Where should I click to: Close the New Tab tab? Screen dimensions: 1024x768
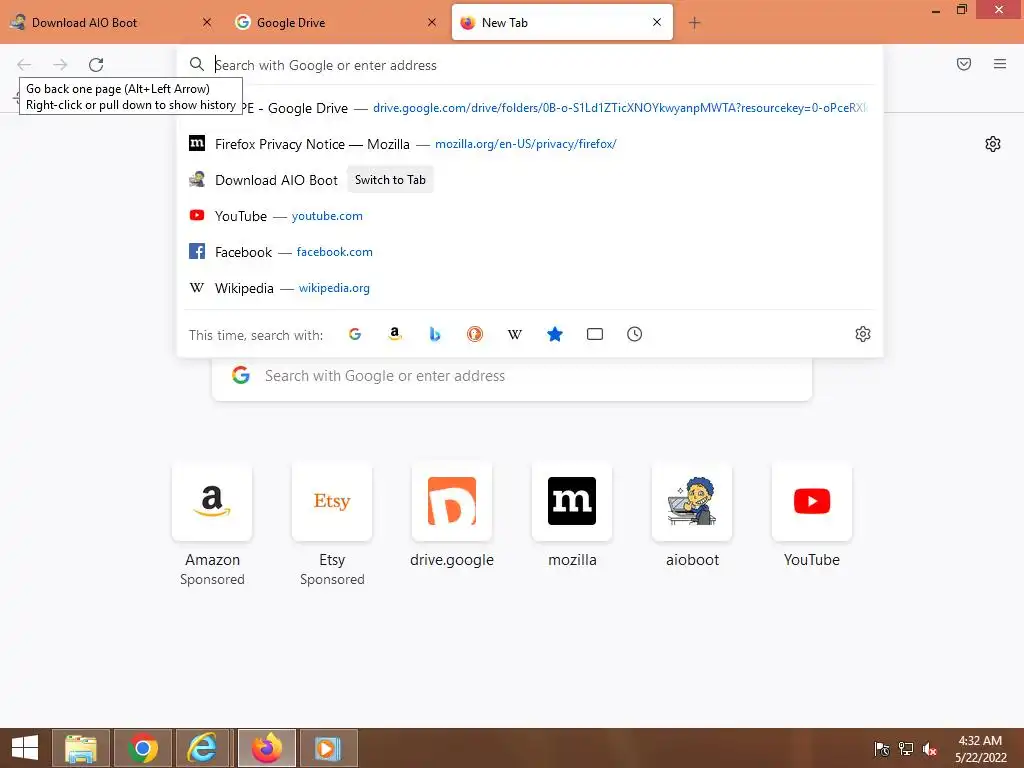pos(657,22)
